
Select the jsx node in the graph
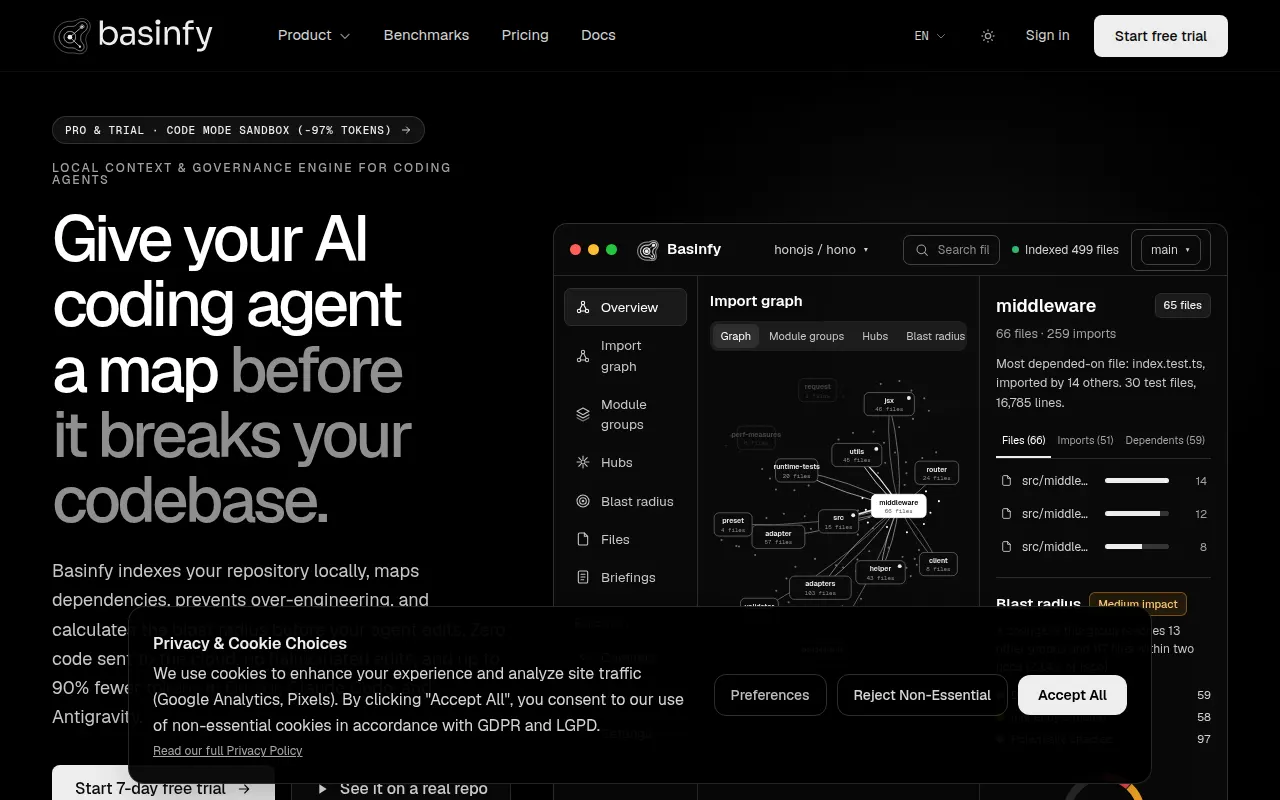click(889, 404)
